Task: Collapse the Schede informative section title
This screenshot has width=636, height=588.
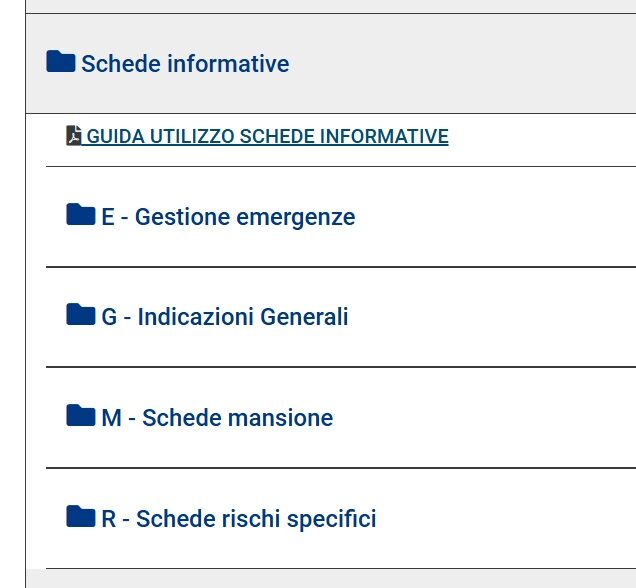Action: (x=185, y=64)
